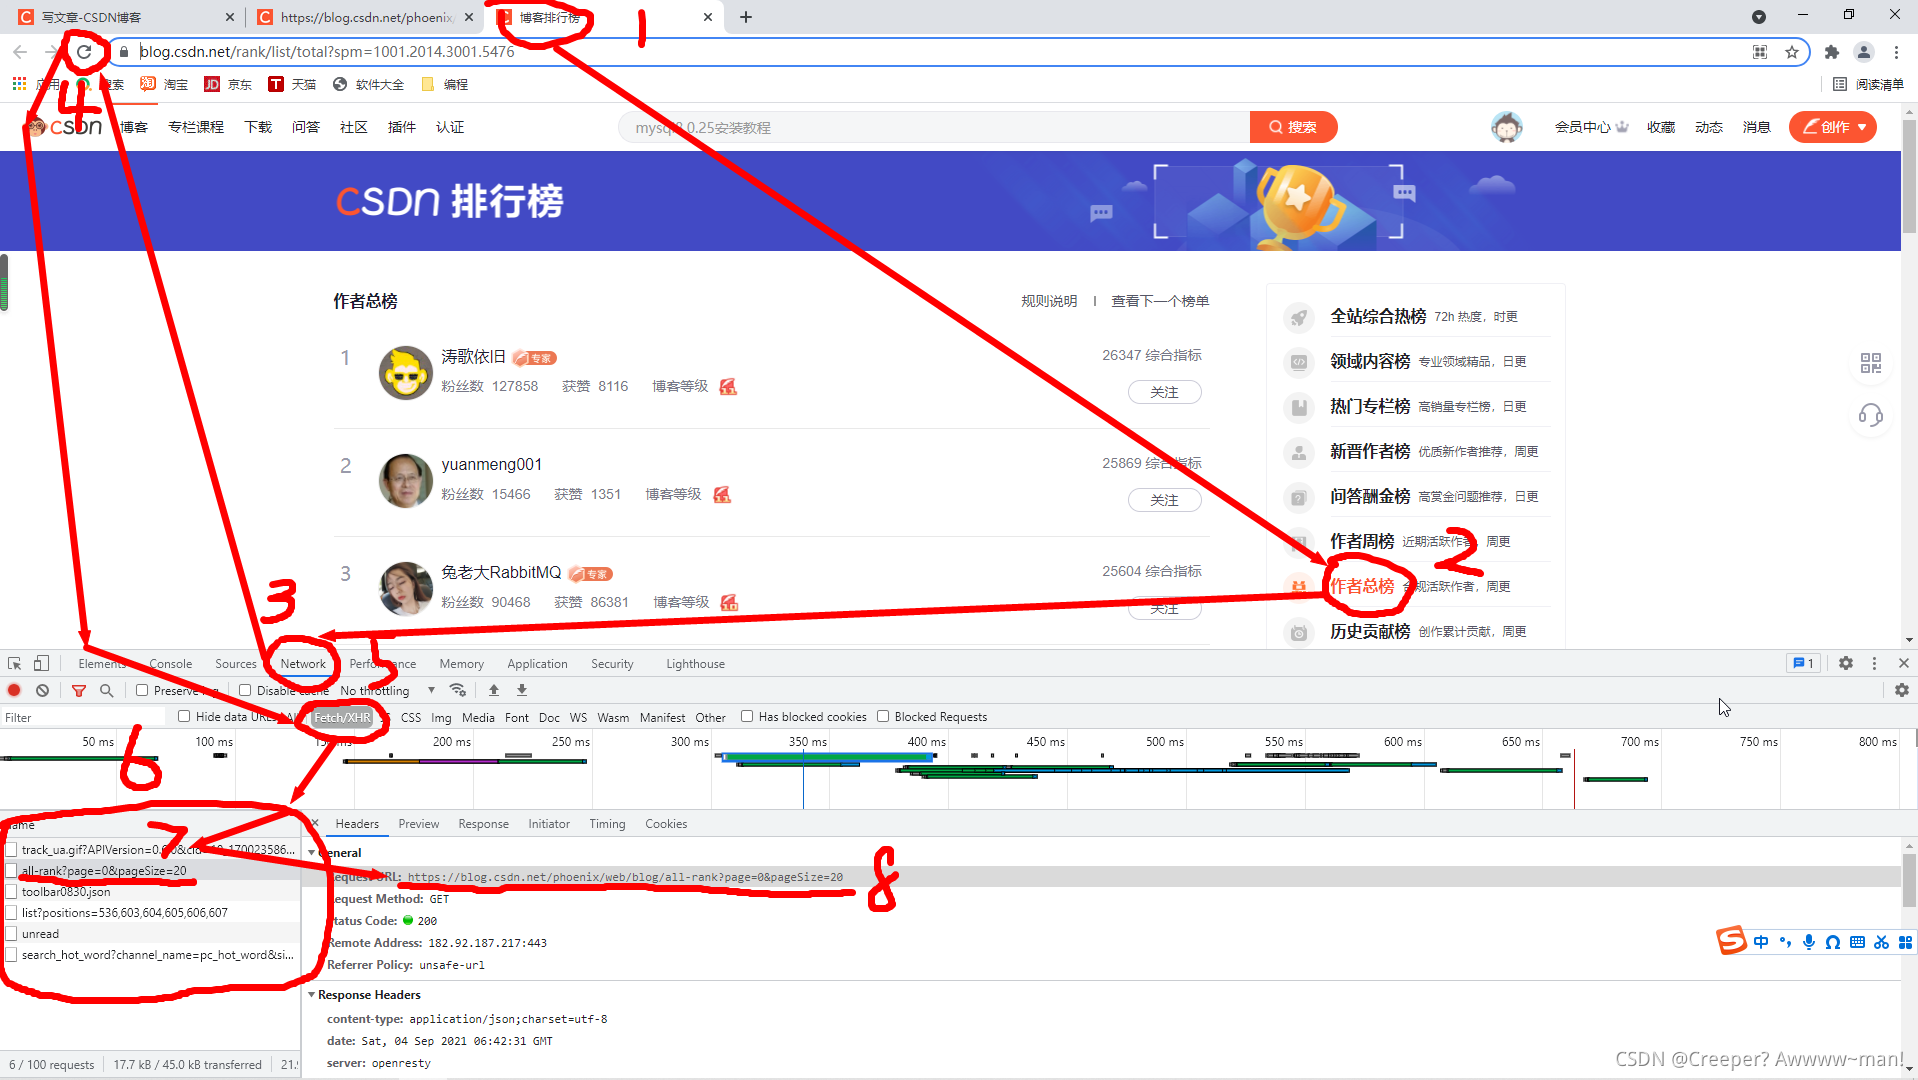Click the console messages badge showing 1
Image resolution: width=1918 pixels, height=1080 pixels.
click(x=1804, y=663)
